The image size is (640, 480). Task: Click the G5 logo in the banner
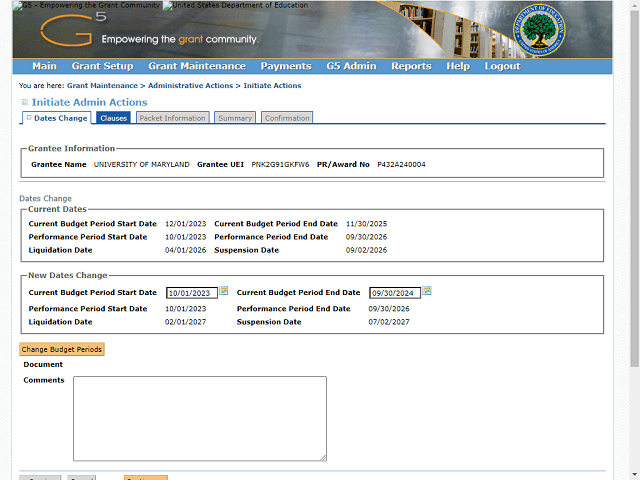coord(73,29)
